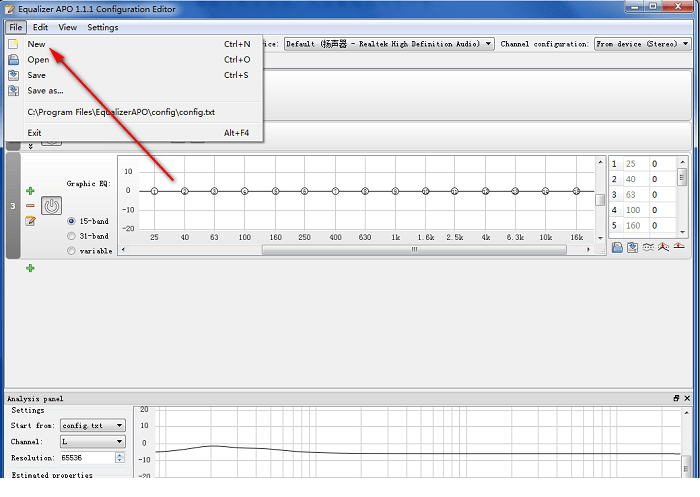700x497 pixels.
Task: Click the filter number 3 handle
Action: point(13,206)
